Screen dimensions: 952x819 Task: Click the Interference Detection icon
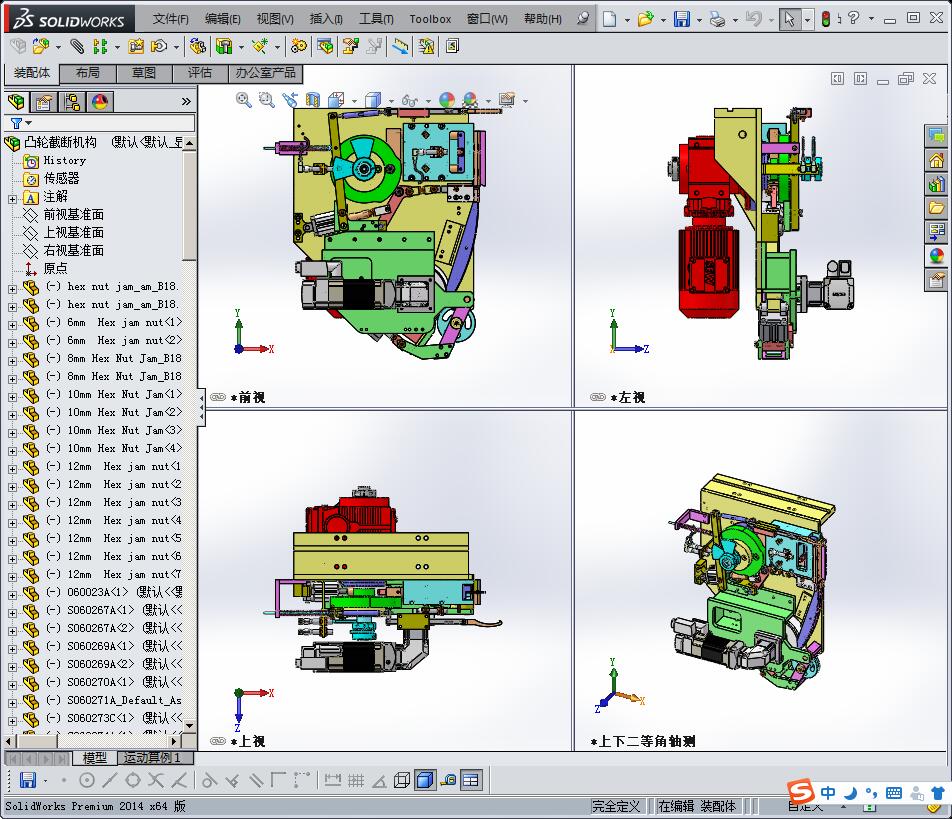pyautogui.click(x=426, y=46)
